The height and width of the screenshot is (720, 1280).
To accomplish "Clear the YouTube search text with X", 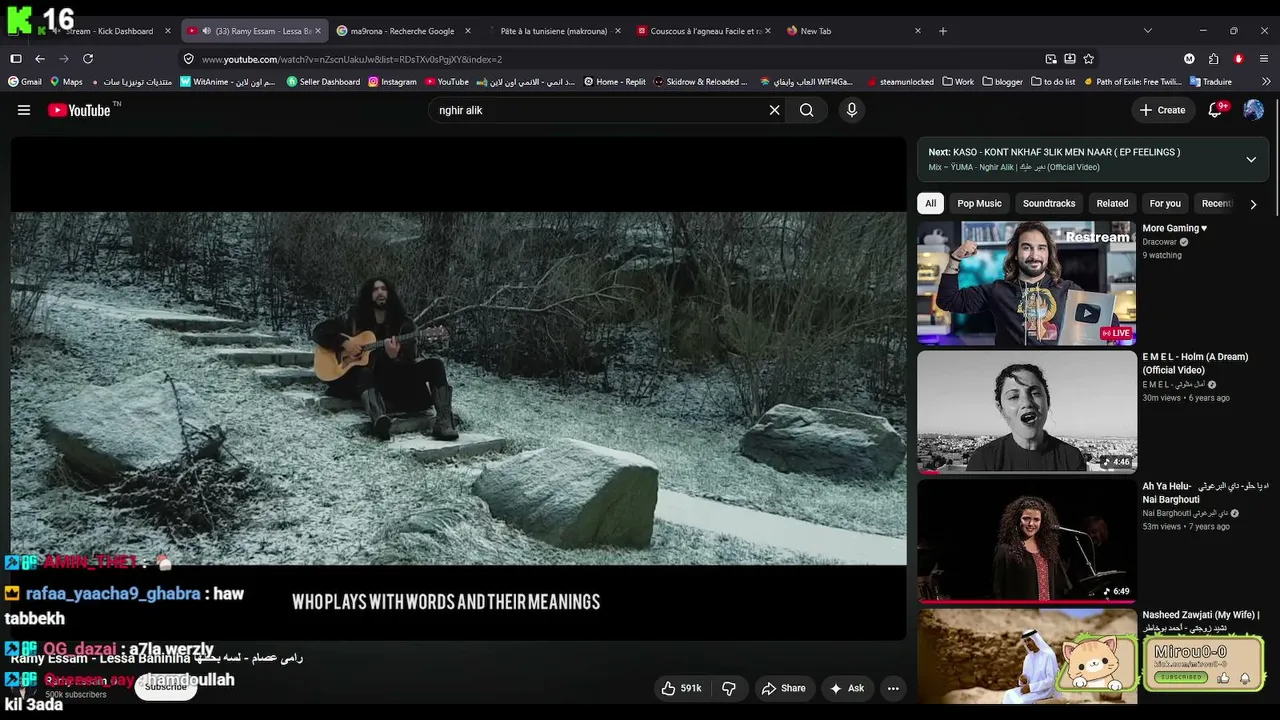I will (774, 110).
